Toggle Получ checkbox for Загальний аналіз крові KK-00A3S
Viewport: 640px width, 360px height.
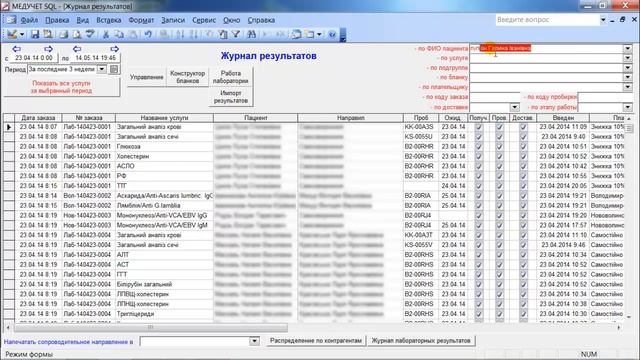479,127
